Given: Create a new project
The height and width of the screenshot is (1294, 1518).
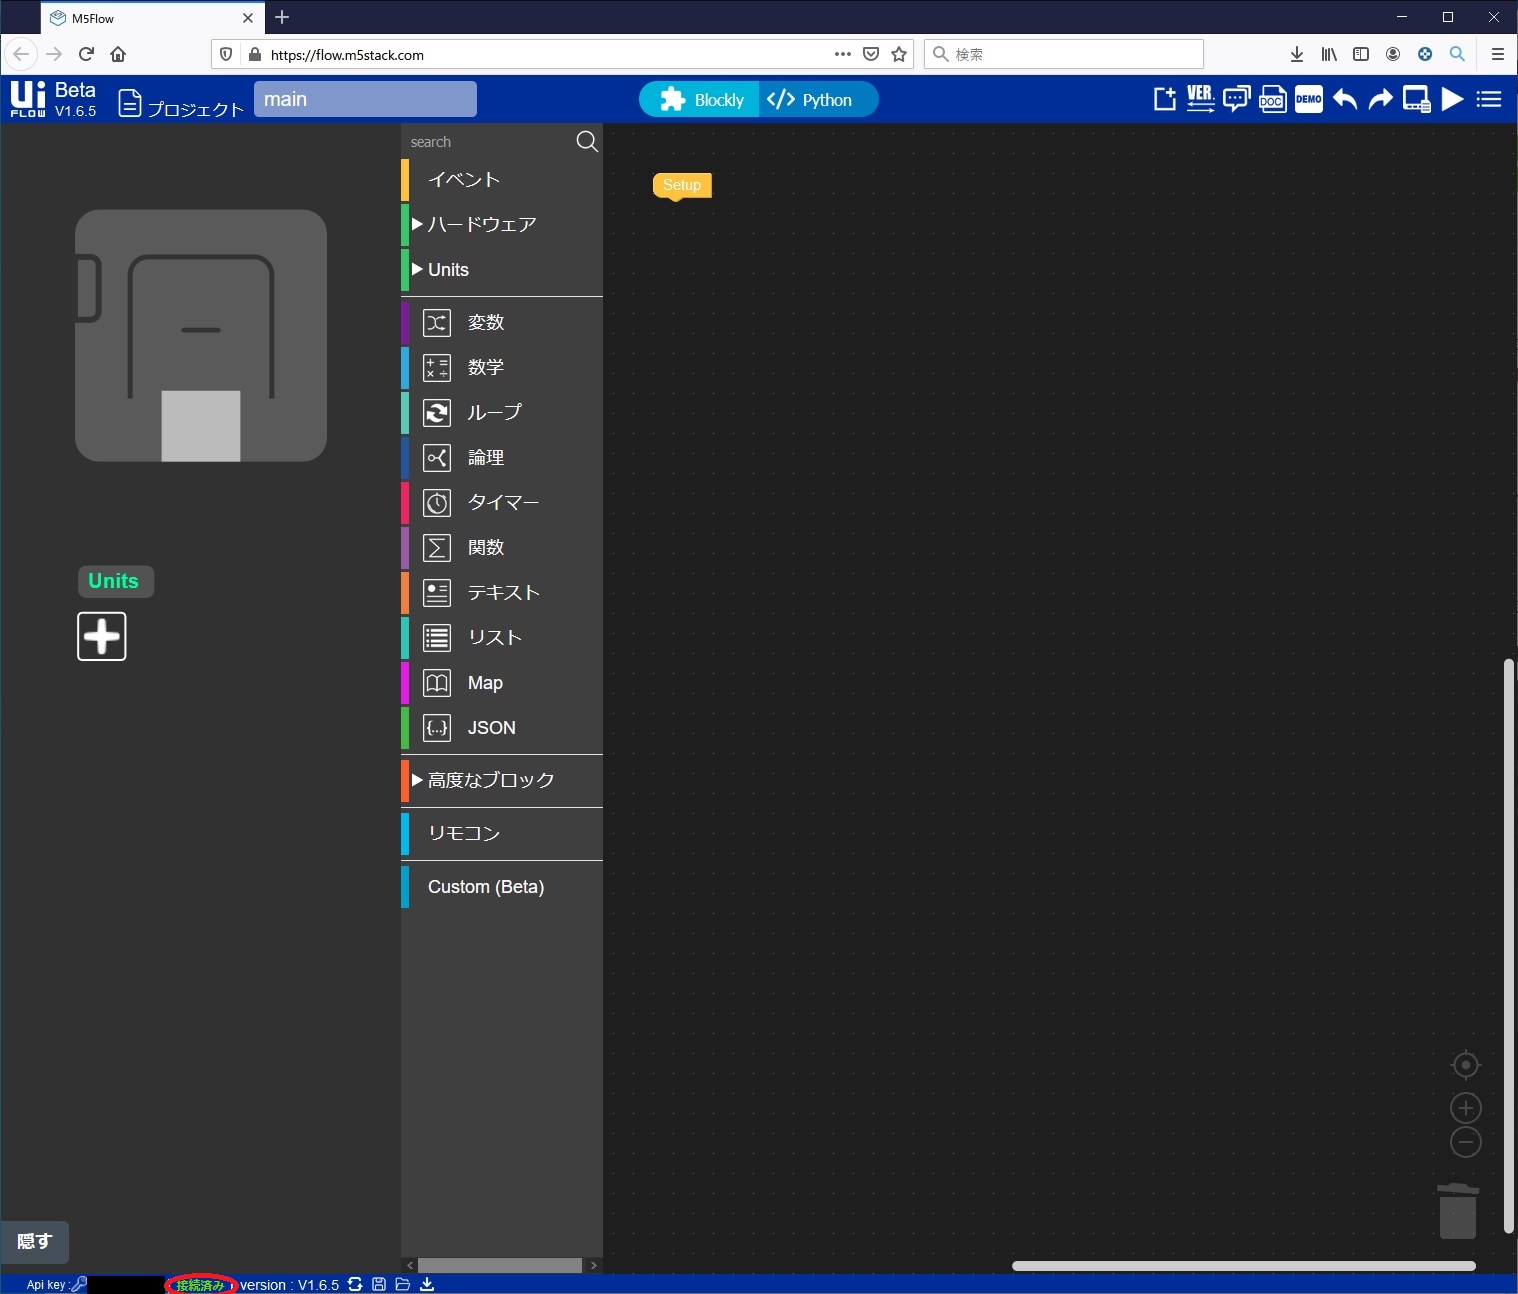Looking at the screenshot, I should point(1164,98).
